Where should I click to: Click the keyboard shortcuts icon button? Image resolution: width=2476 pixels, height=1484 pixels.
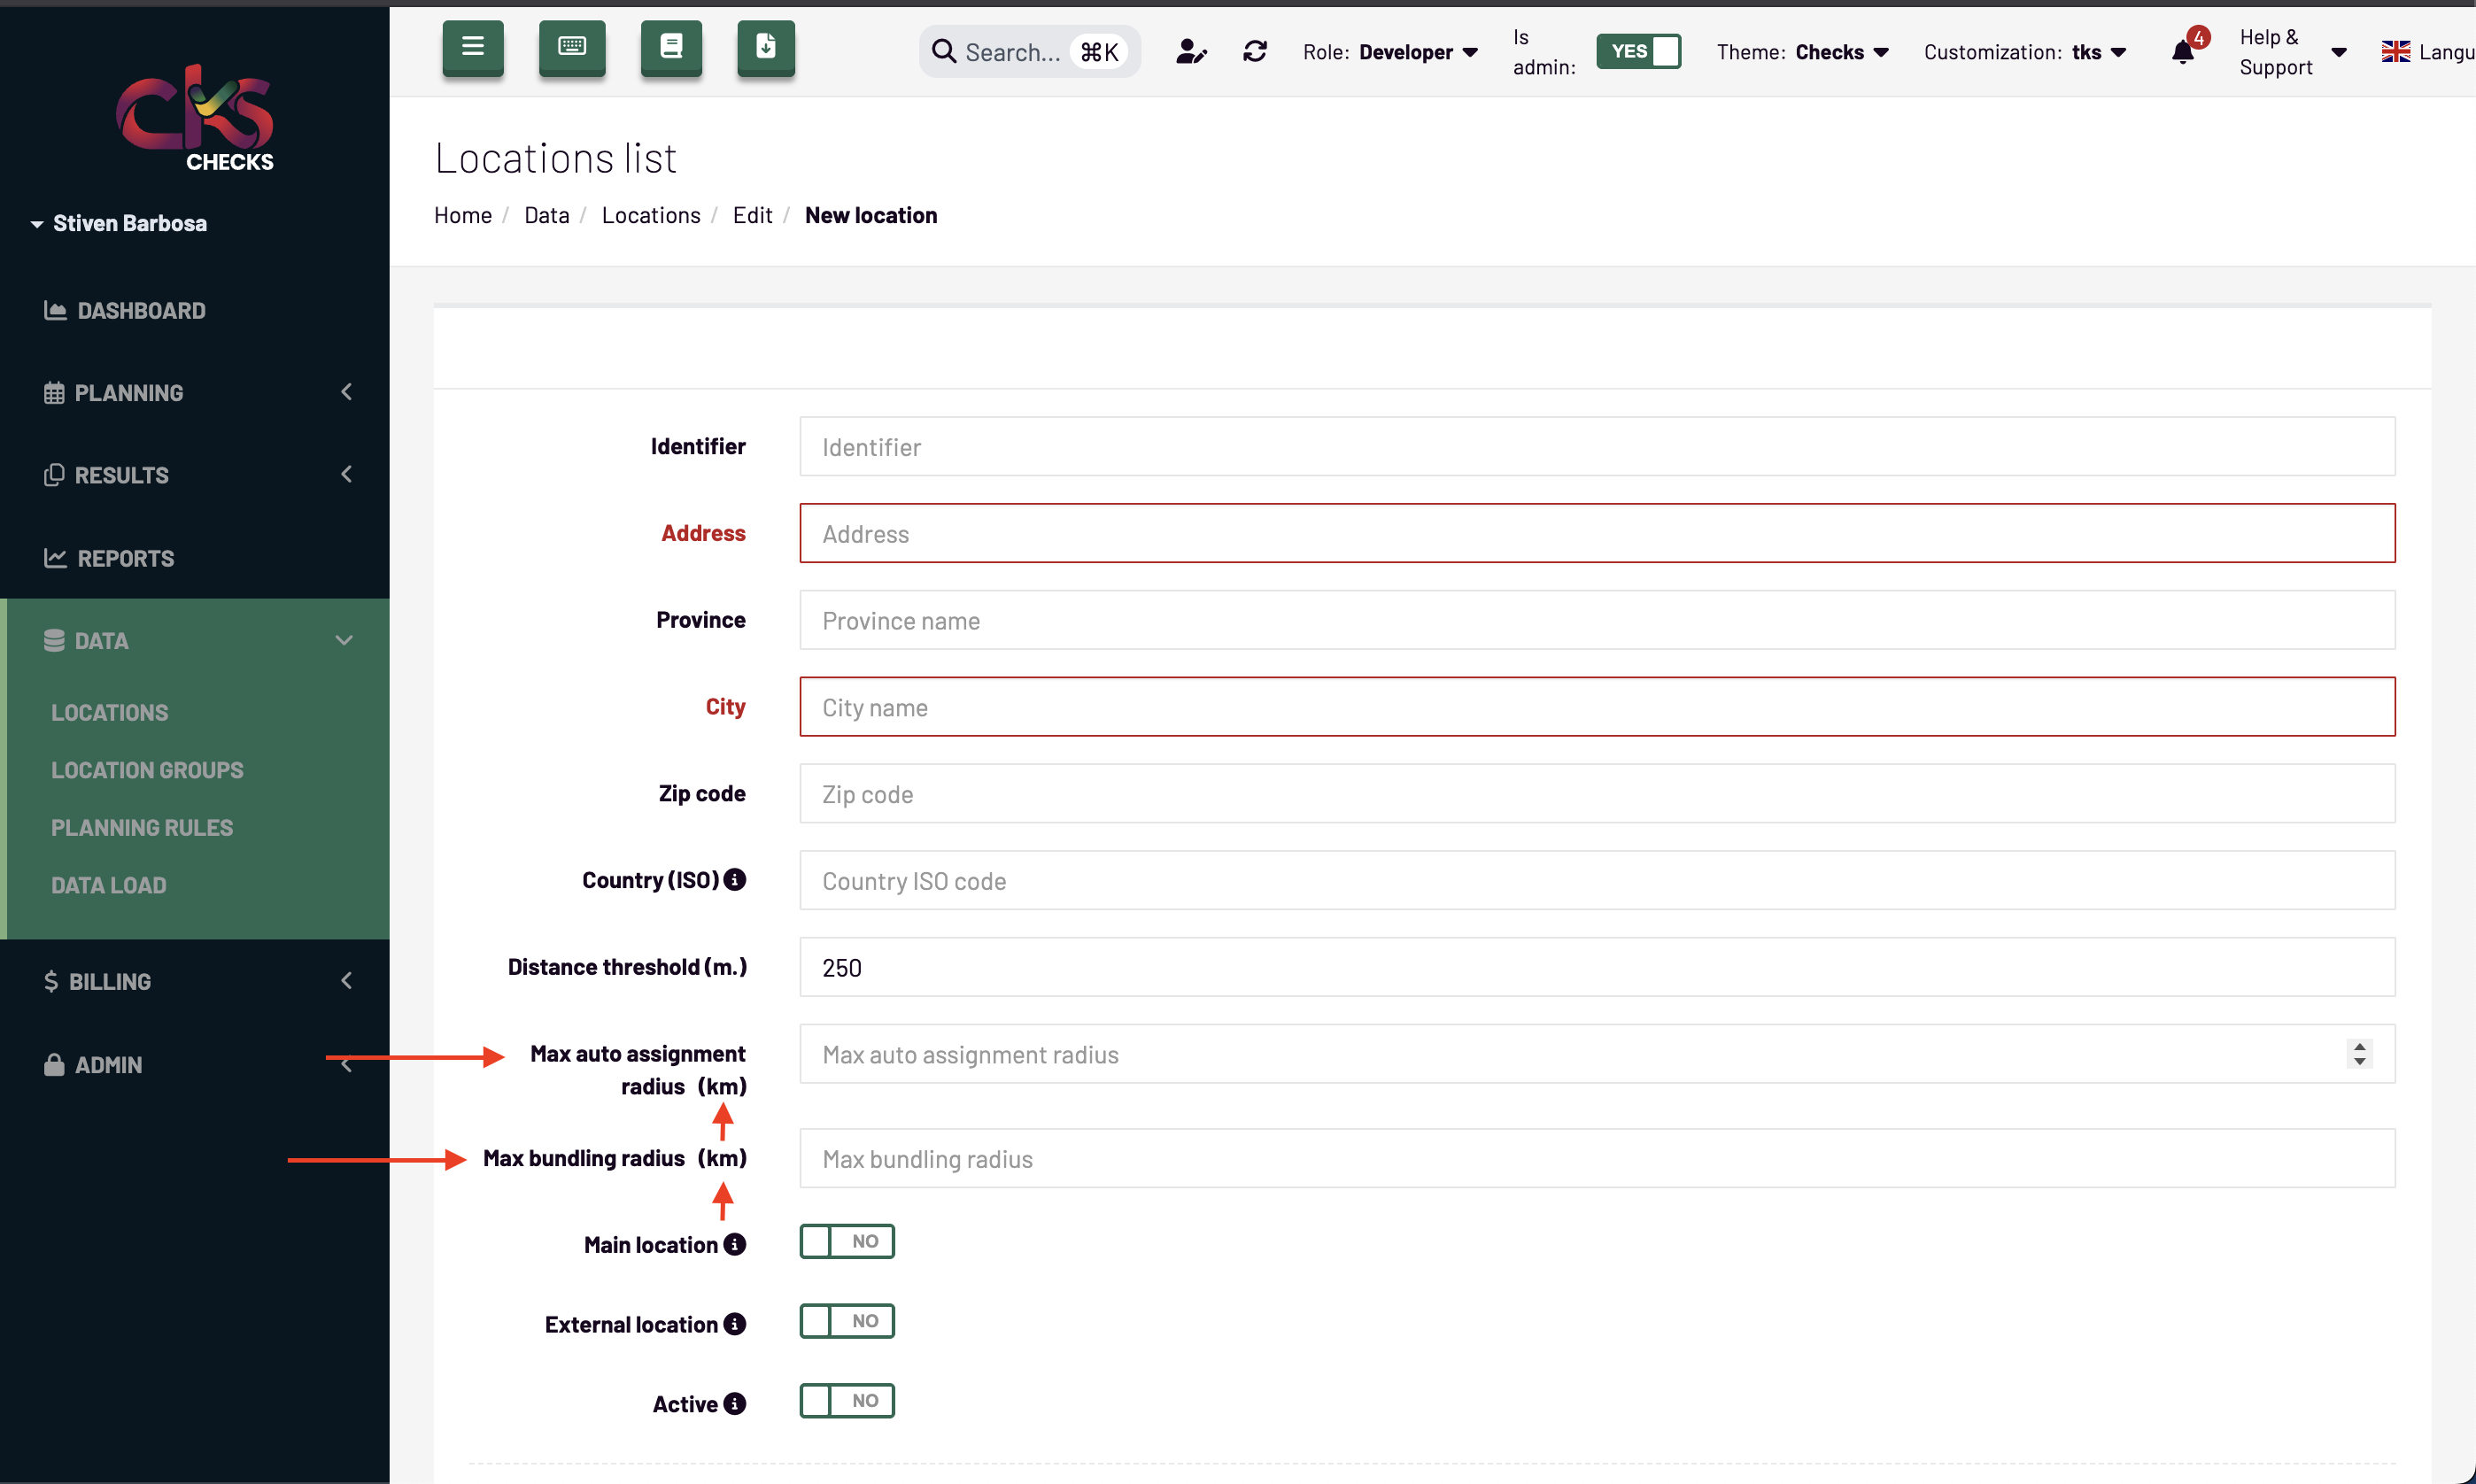[572, 48]
